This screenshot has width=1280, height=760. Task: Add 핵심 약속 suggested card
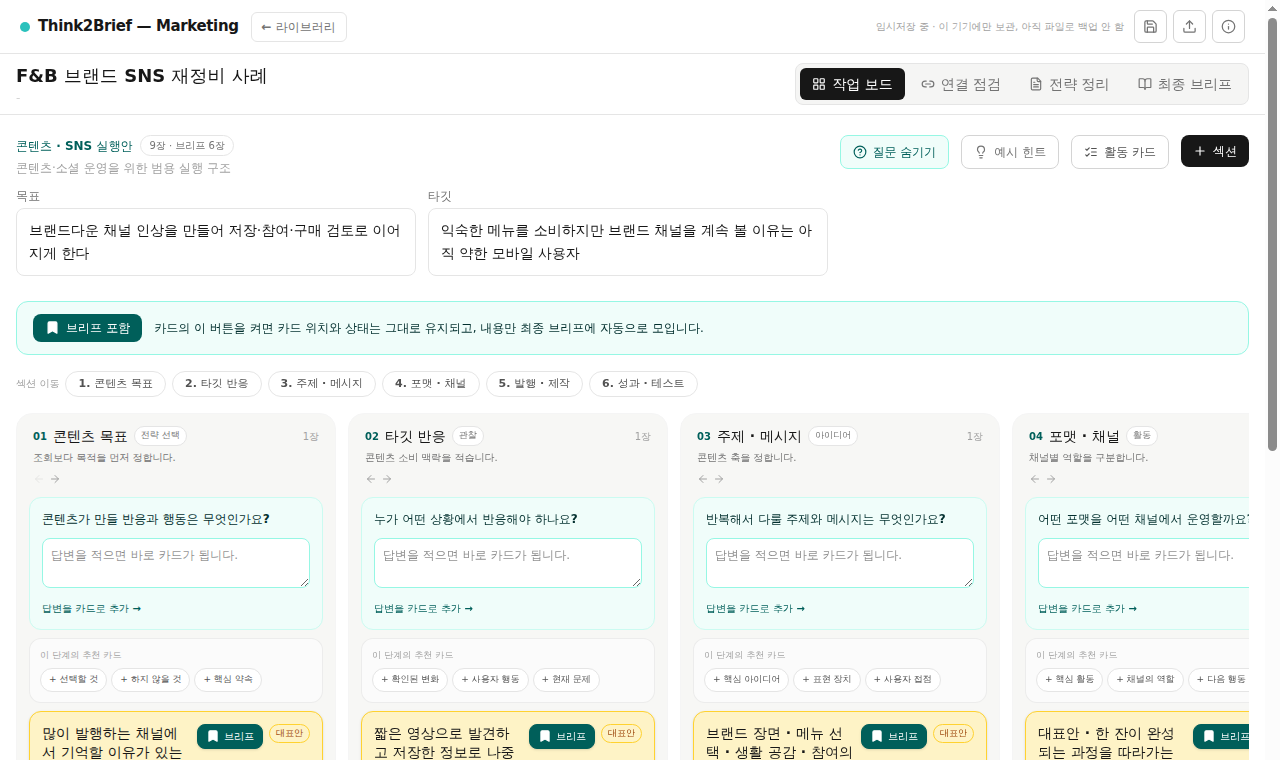(228, 680)
